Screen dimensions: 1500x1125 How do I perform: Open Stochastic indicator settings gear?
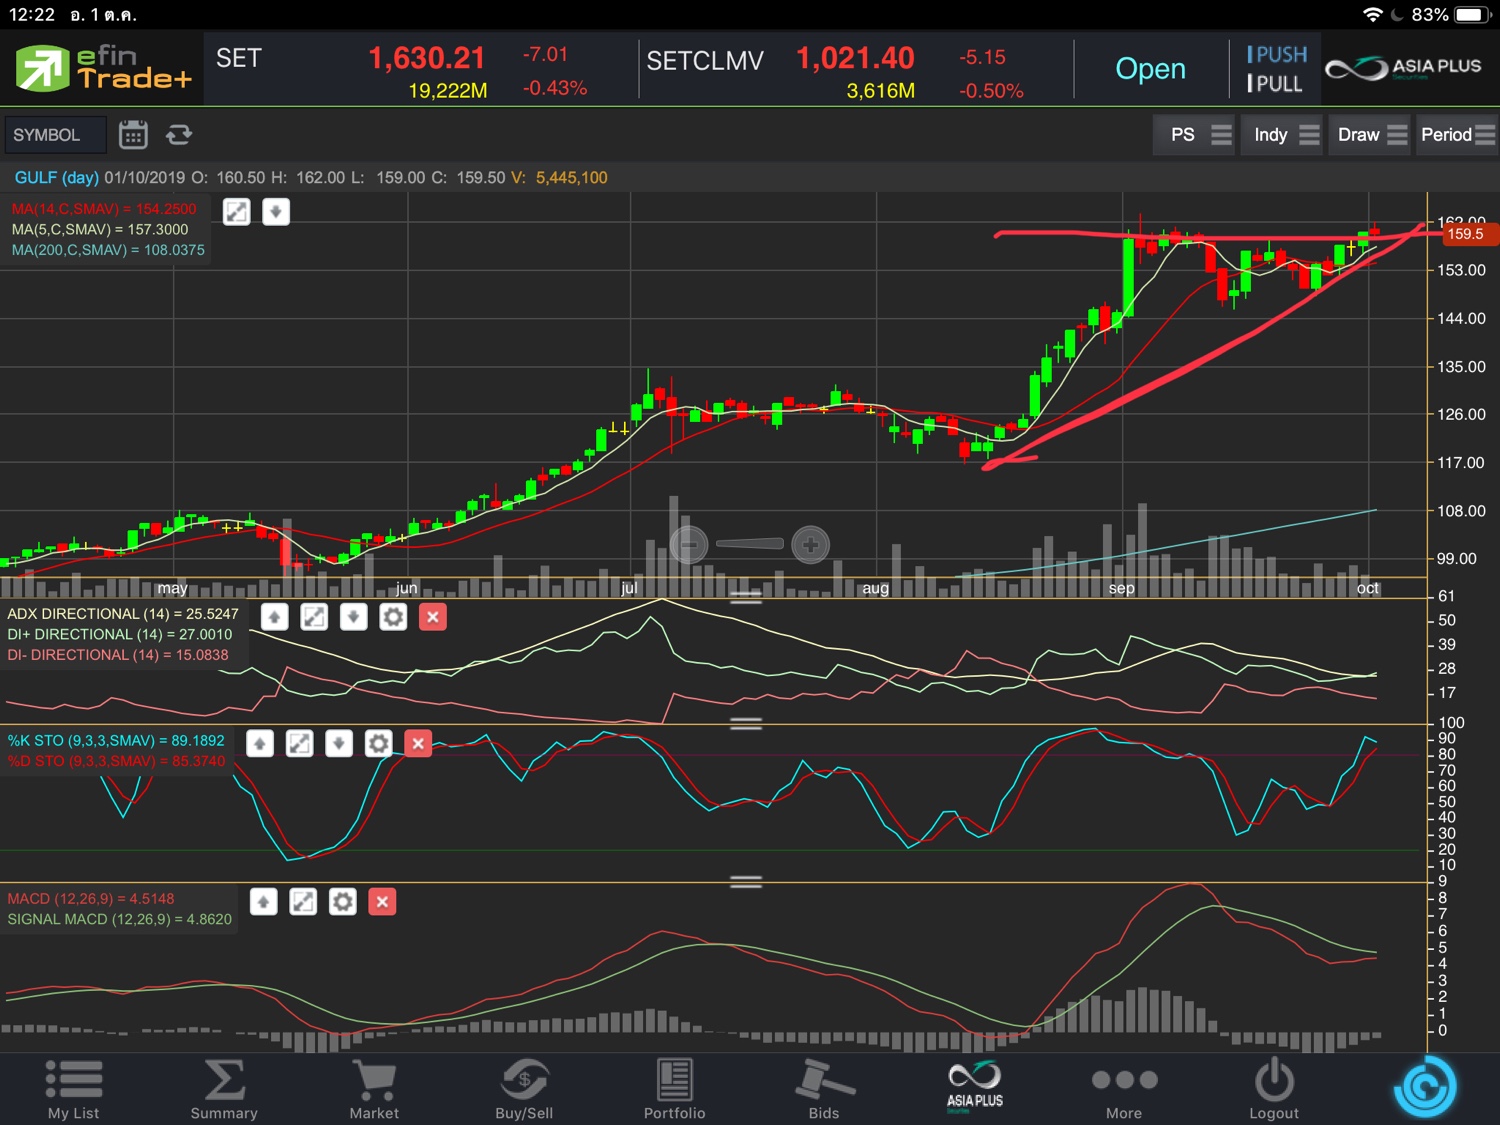tap(378, 743)
